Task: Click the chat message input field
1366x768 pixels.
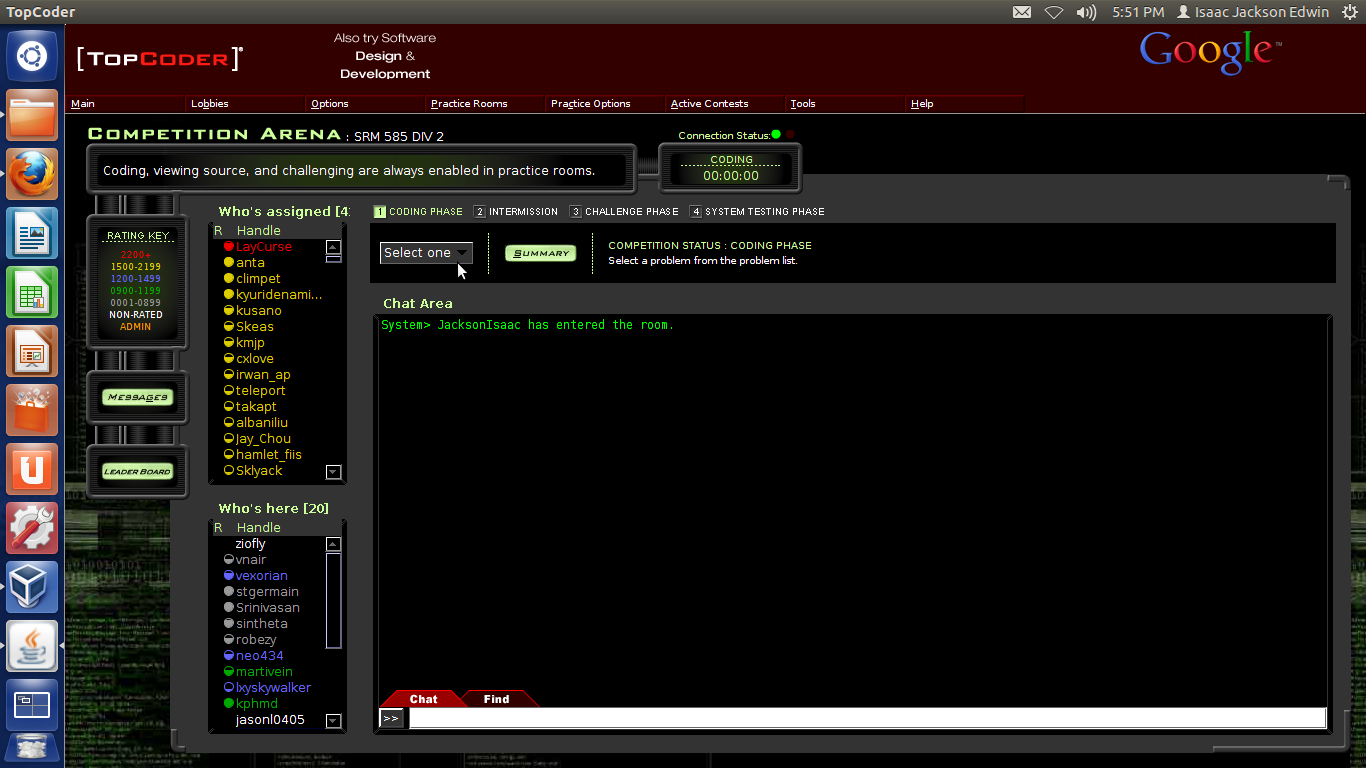Action: click(x=866, y=718)
